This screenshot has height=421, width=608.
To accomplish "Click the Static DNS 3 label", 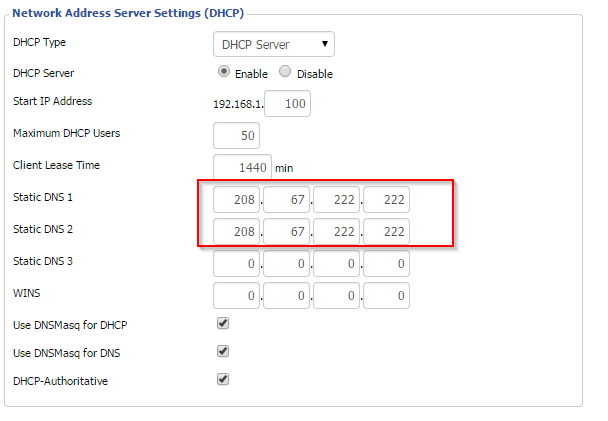I will pos(43,261).
